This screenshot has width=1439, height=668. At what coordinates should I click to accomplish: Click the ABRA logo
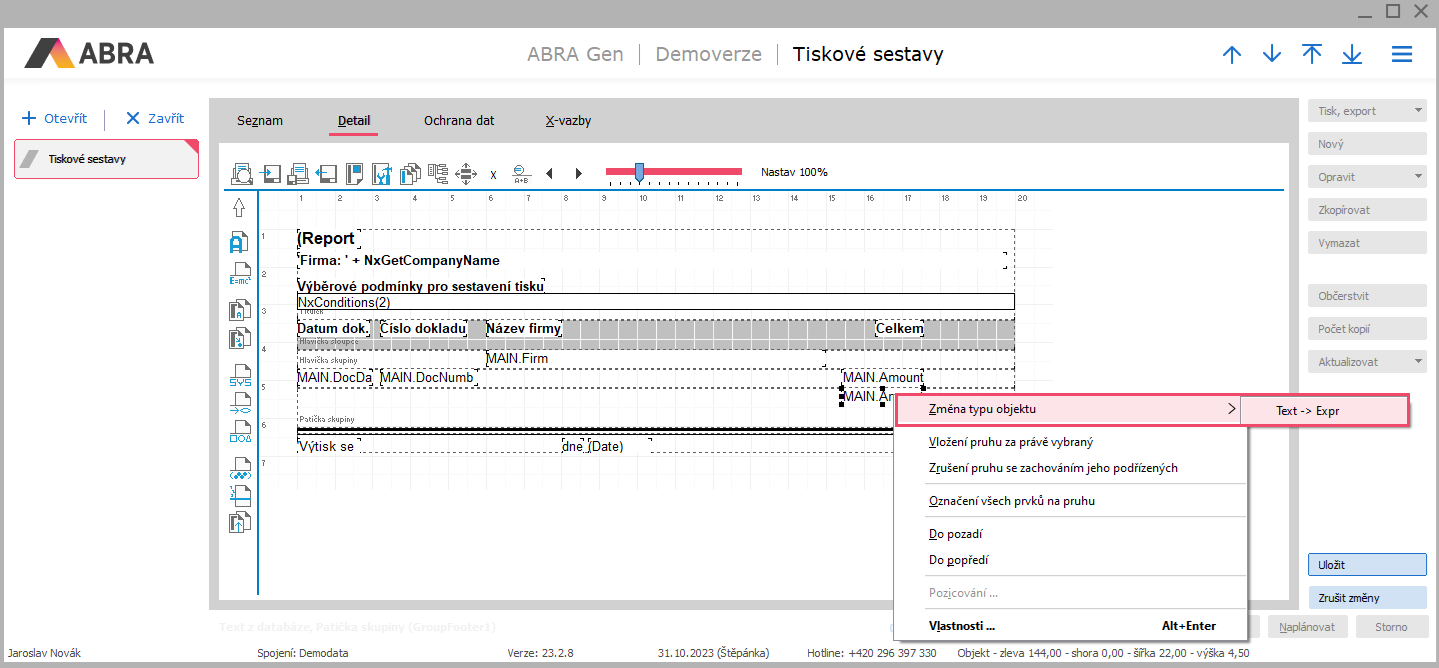(89, 53)
